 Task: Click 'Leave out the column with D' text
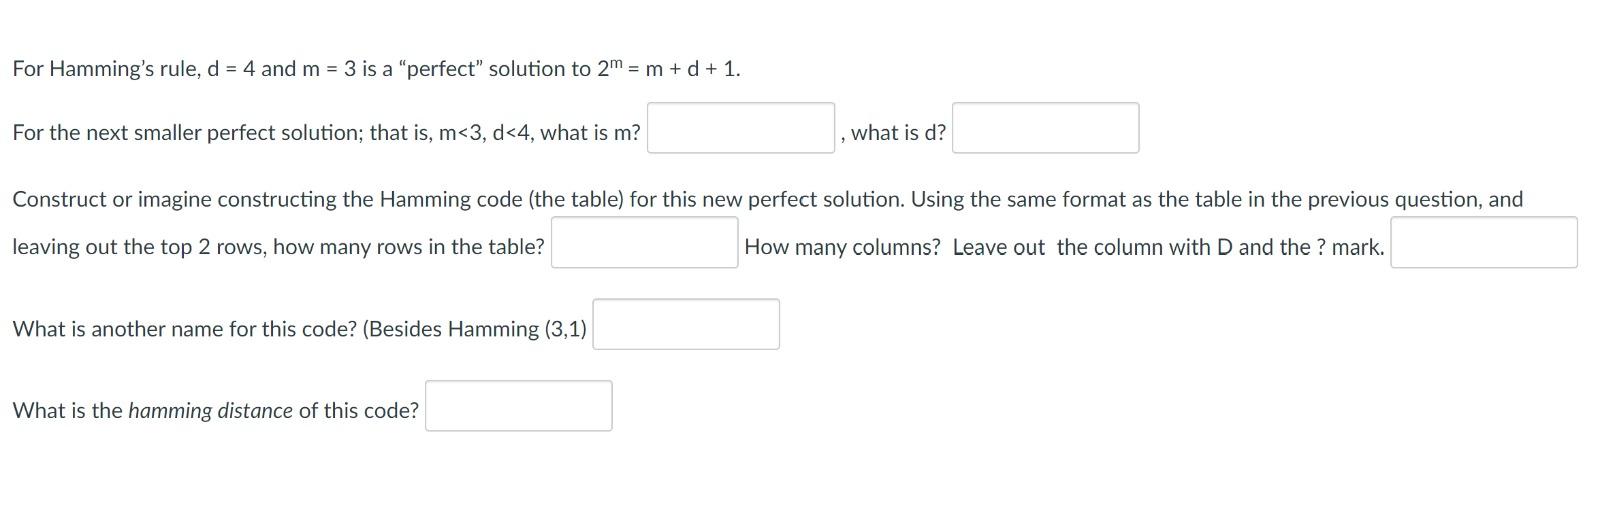click(1092, 247)
